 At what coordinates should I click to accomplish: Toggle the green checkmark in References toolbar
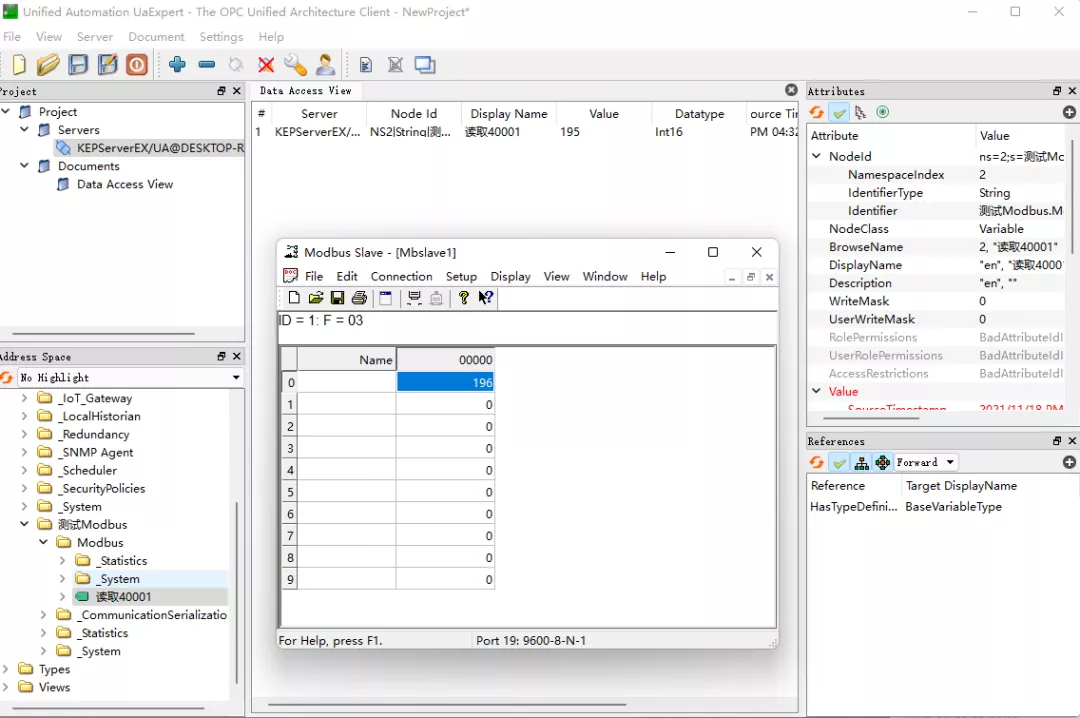click(x=839, y=462)
